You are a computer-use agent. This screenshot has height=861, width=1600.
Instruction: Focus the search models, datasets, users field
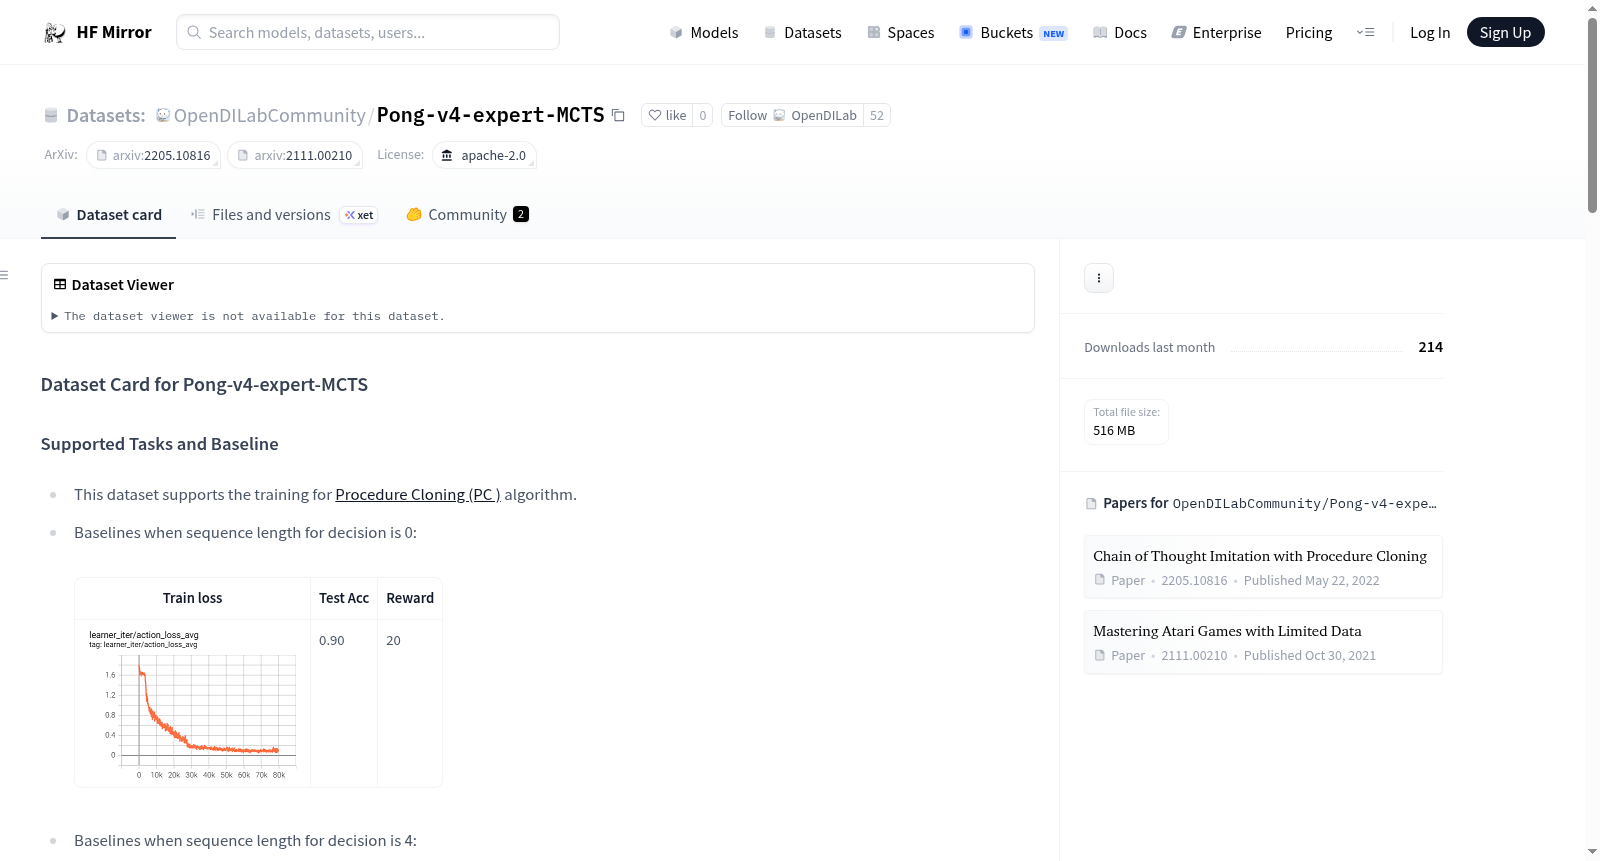tap(368, 33)
